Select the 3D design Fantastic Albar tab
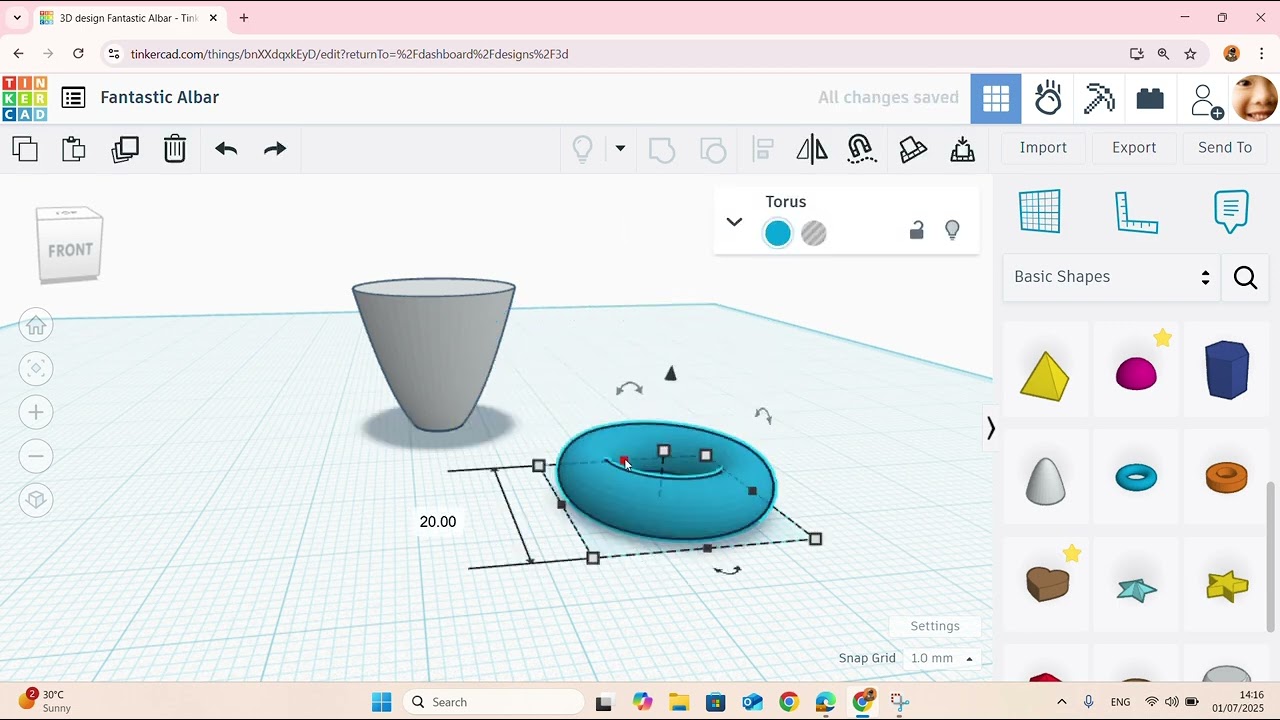This screenshot has width=1280, height=720. (x=129, y=18)
